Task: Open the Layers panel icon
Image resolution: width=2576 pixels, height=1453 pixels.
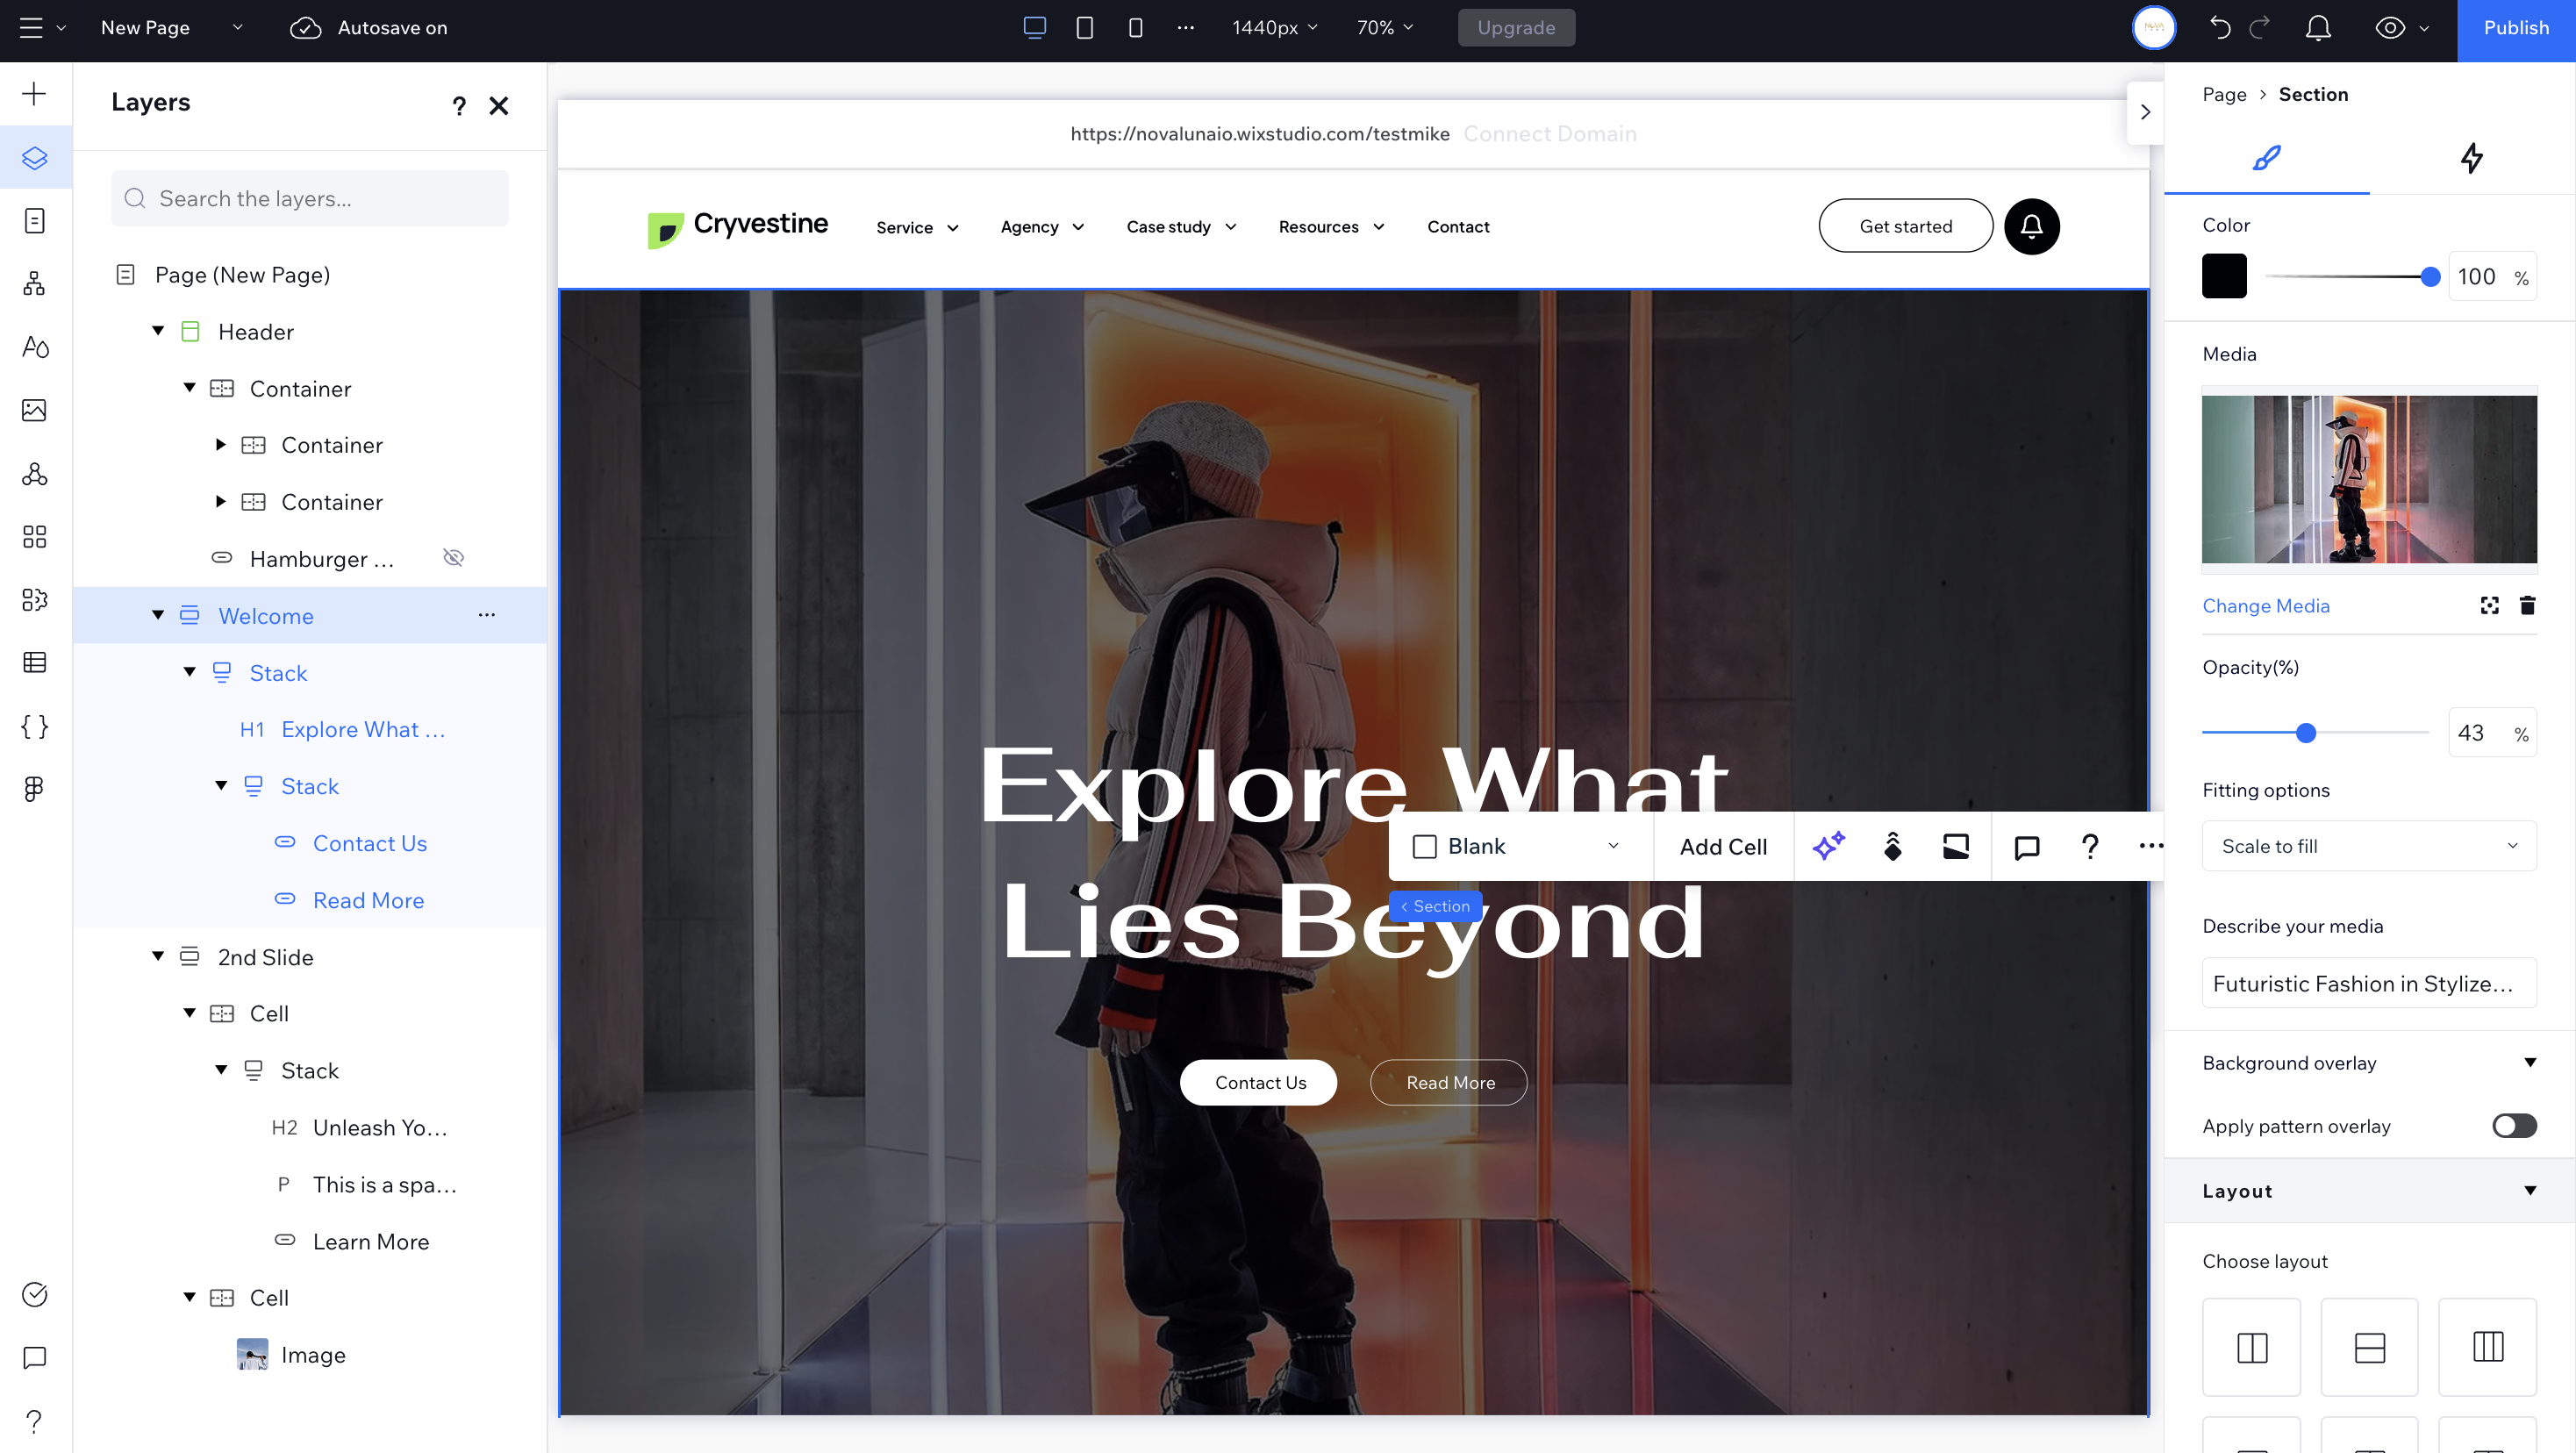Action: pos(34,157)
